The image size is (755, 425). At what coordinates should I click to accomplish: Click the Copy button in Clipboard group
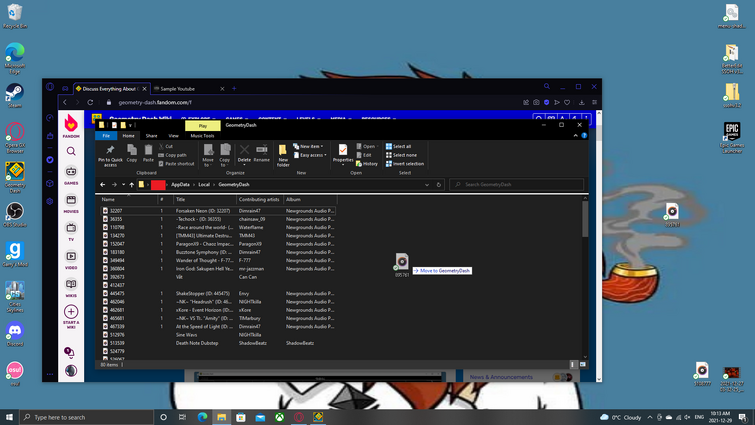tap(131, 154)
